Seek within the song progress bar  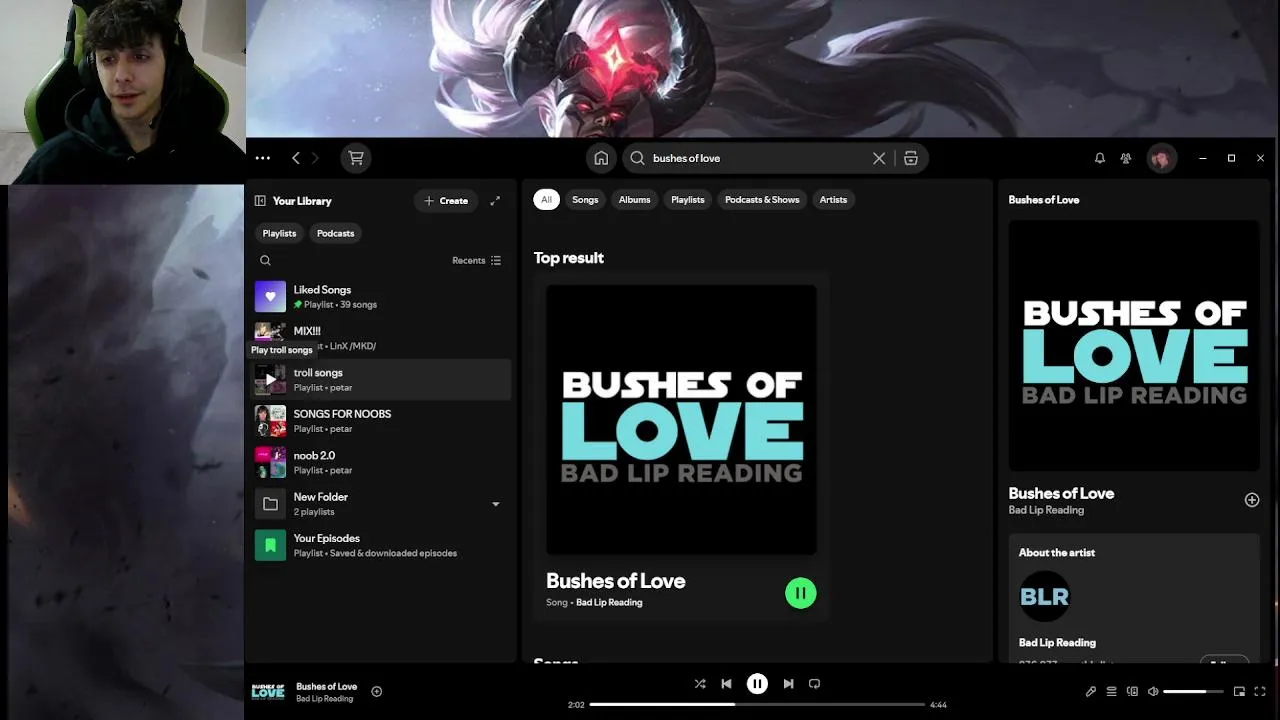click(x=757, y=705)
